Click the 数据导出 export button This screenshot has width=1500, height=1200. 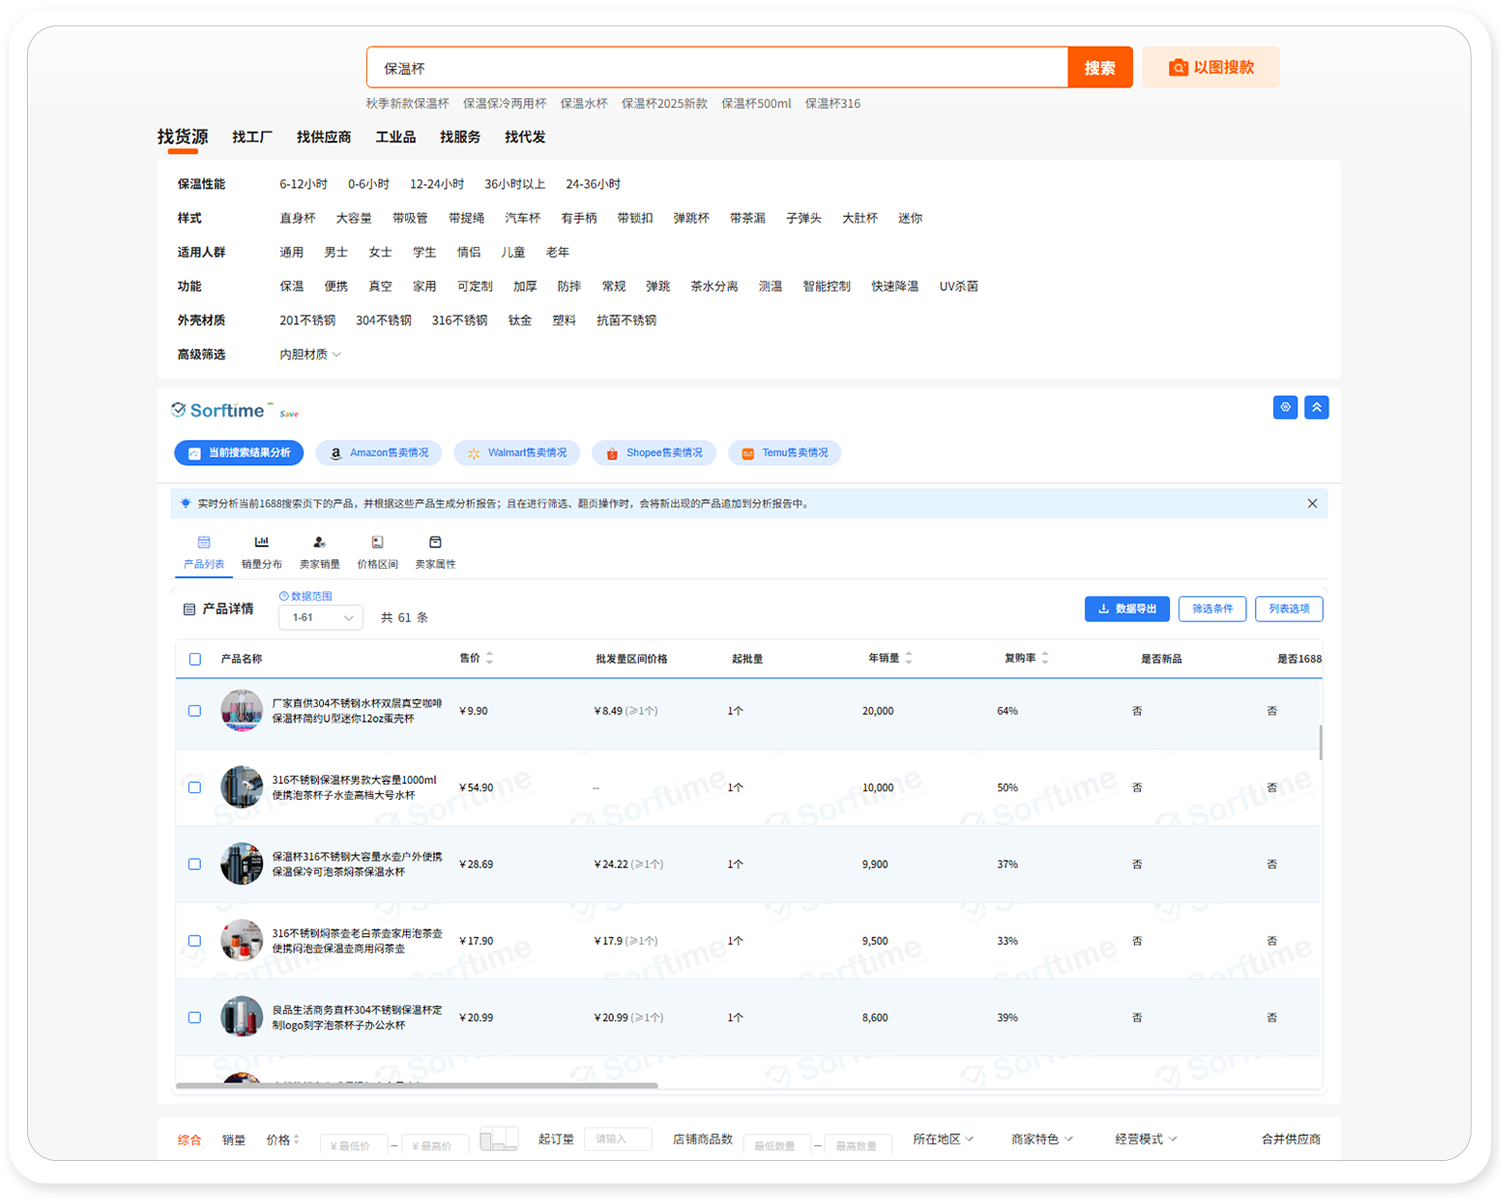pyautogui.click(x=1126, y=609)
